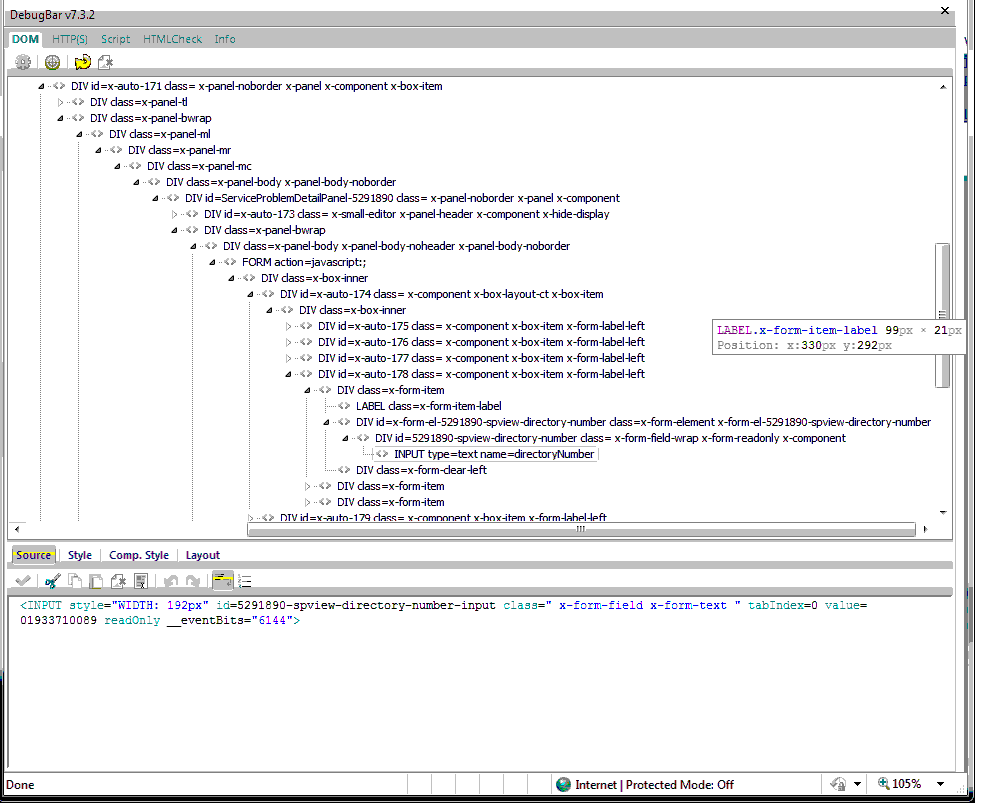
Task: Click the undo arrow in source toolbar
Action: pos(171,581)
